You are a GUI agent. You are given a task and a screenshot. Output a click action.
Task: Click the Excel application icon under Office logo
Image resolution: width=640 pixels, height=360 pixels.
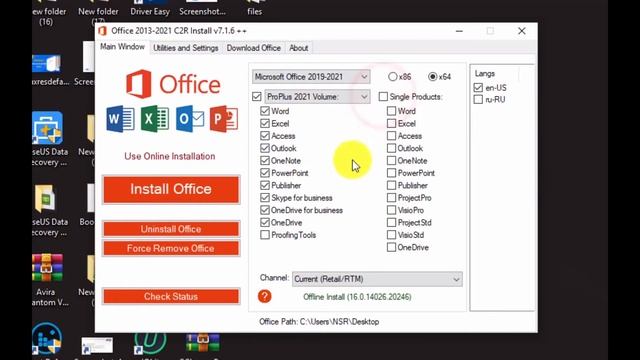pos(155,119)
